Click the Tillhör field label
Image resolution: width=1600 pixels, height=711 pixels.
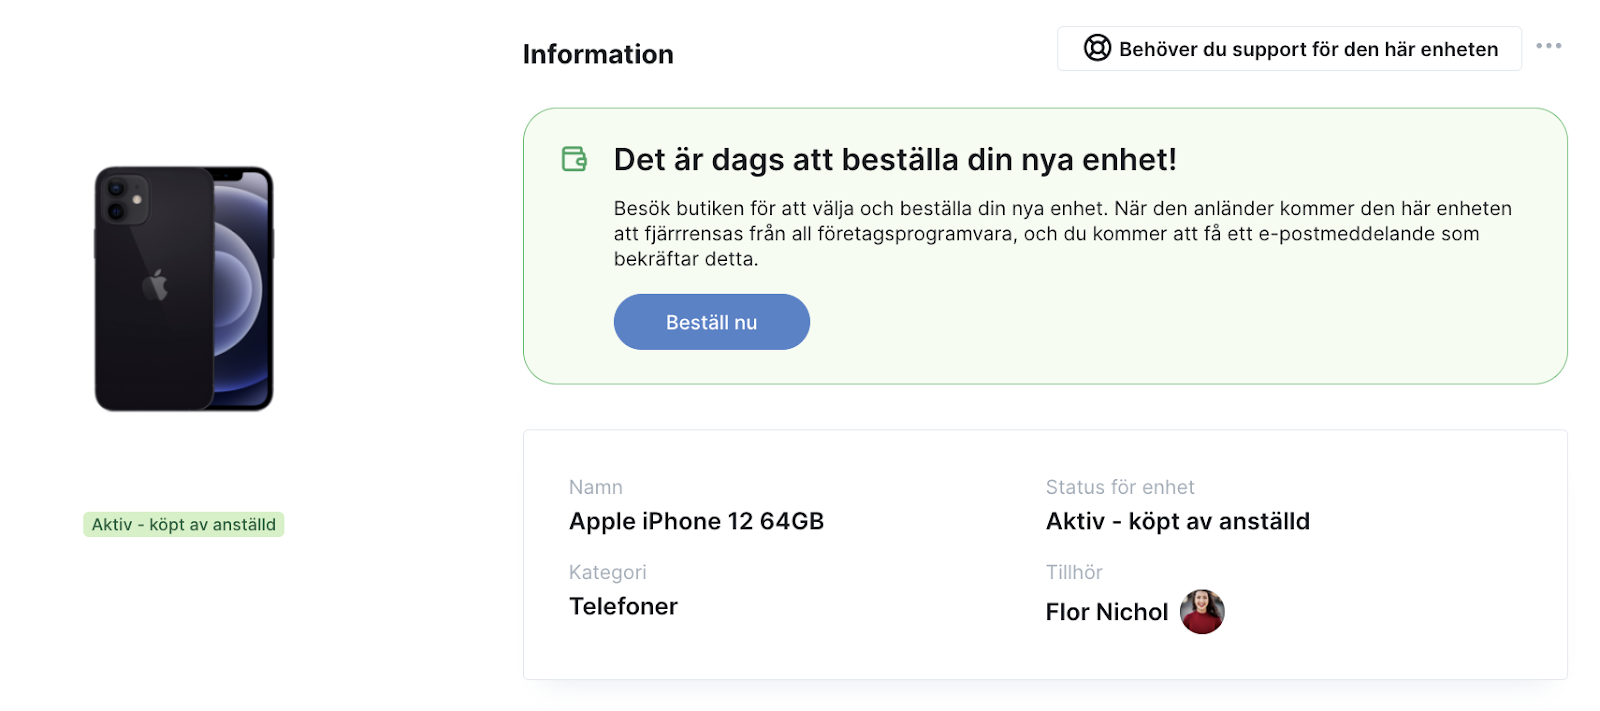1074,572
